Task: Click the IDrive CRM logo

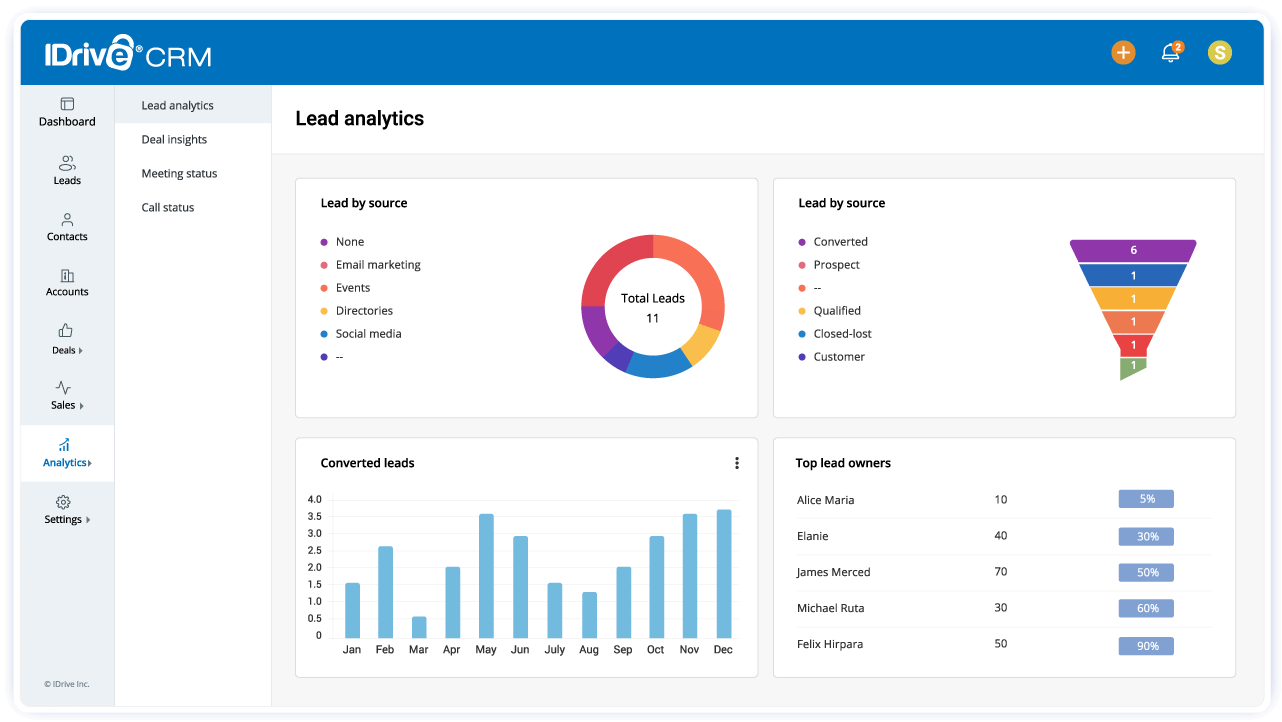Action: (x=128, y=54)
